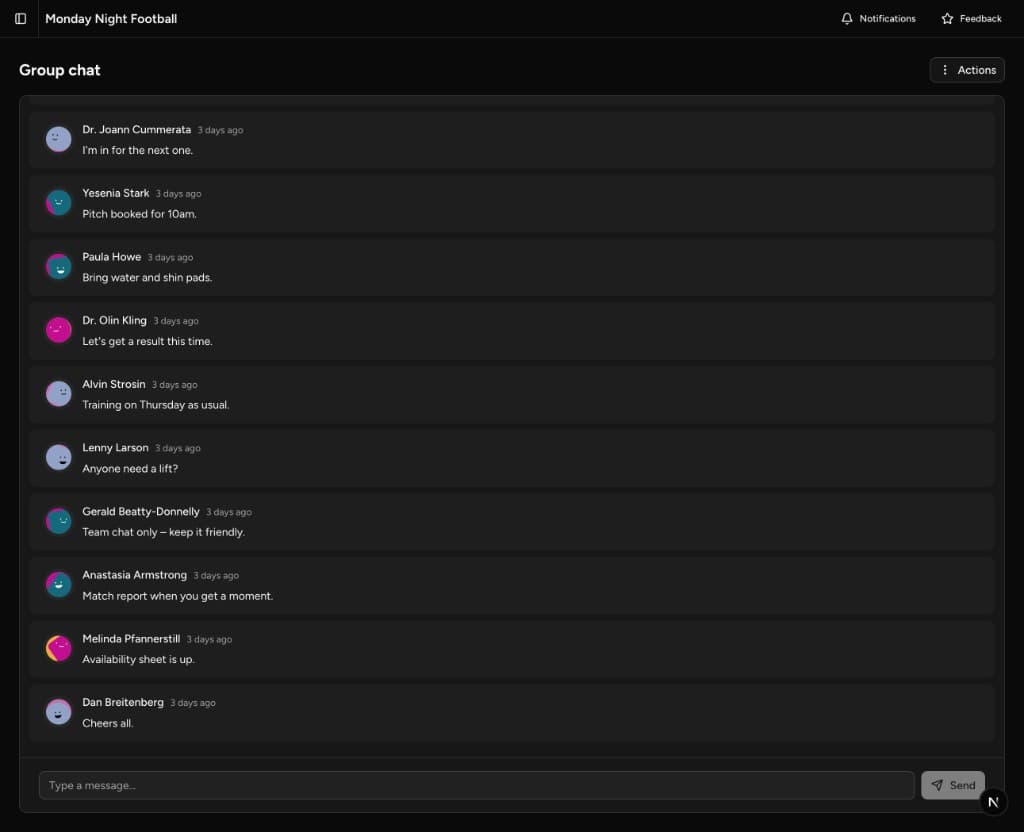This screenshot has width=1024, height=832.
Task: Click Gerald Beatty-Donnelly's avatar
Action: click(58, 520)
